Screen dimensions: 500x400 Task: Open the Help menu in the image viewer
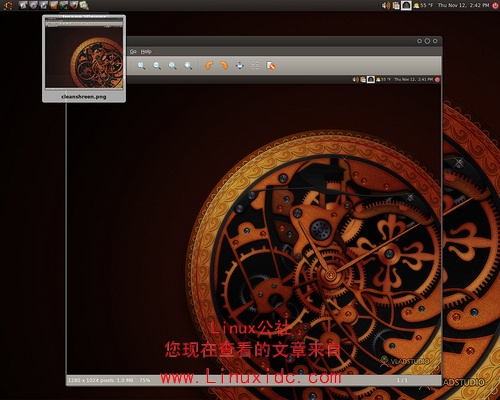(146, 51)
